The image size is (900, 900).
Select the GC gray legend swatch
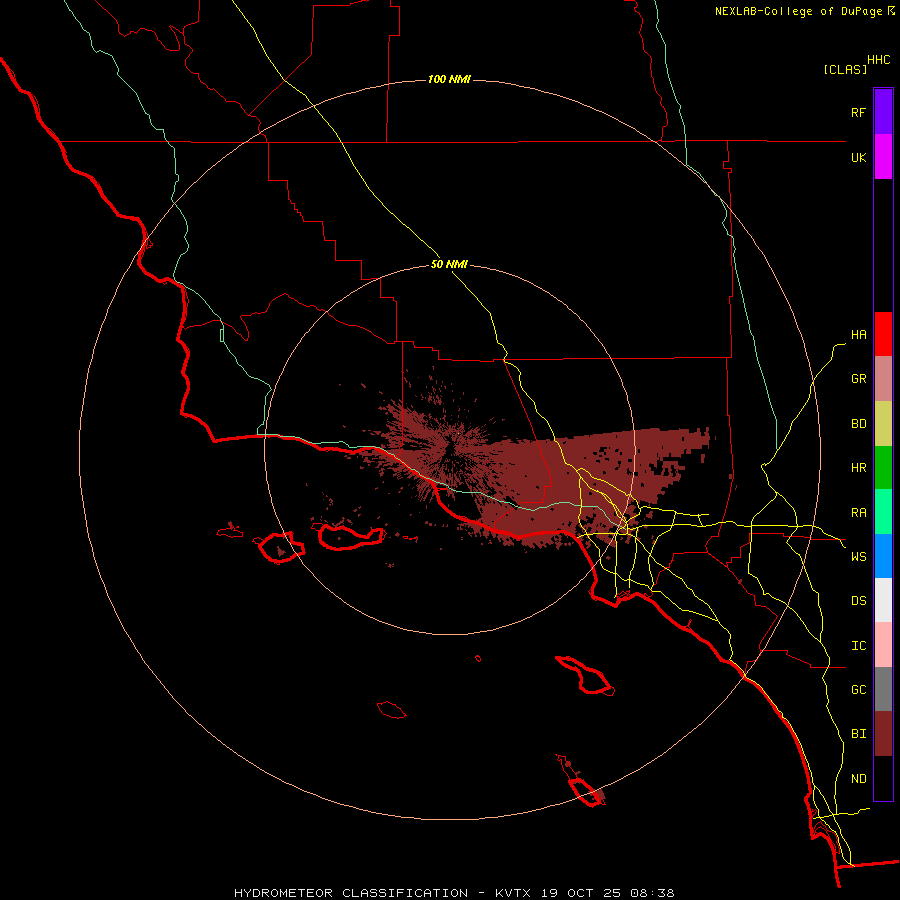click(x=883, y=689)
